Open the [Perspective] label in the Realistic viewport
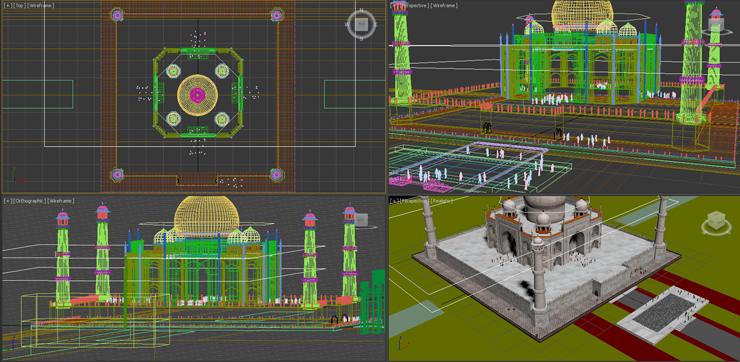 [x=414, y=201]
